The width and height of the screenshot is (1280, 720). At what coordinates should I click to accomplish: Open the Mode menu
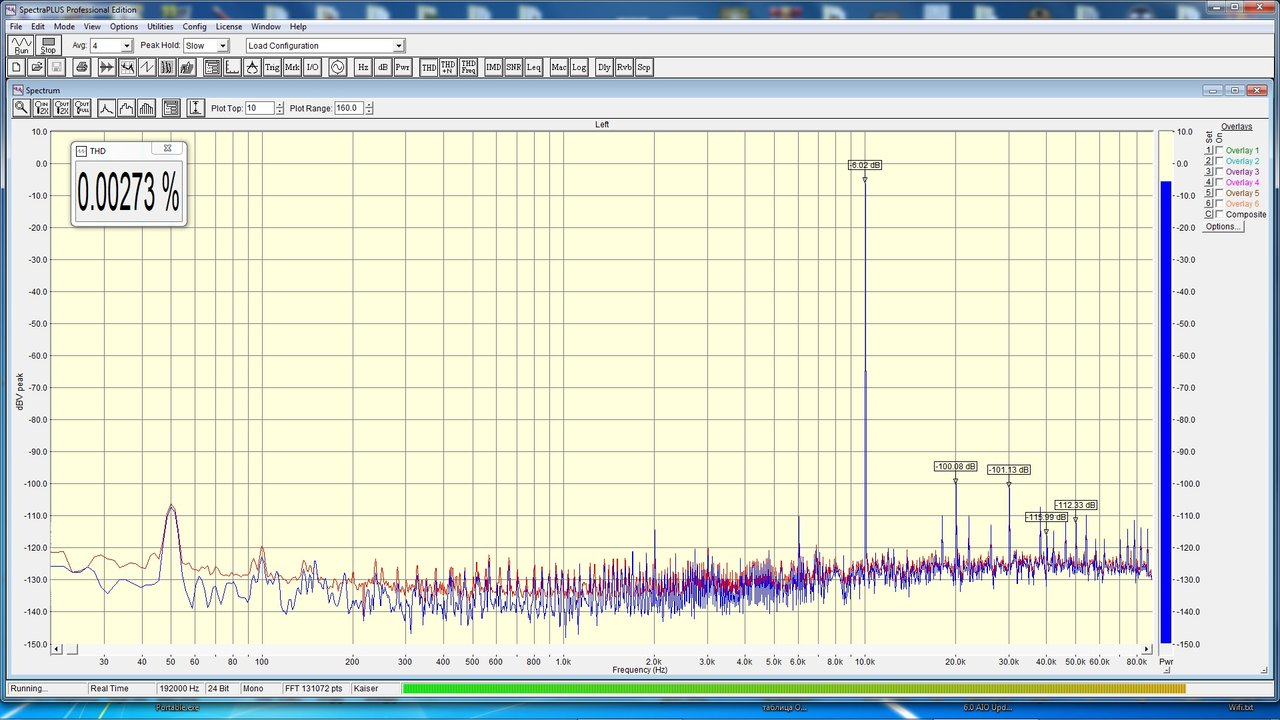point(64,26)
